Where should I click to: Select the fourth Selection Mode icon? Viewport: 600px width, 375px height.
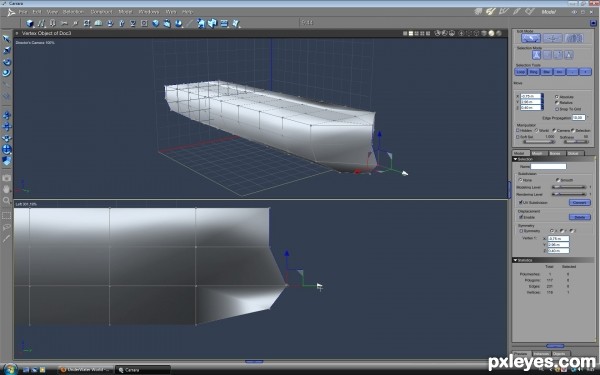pos(569,55)
